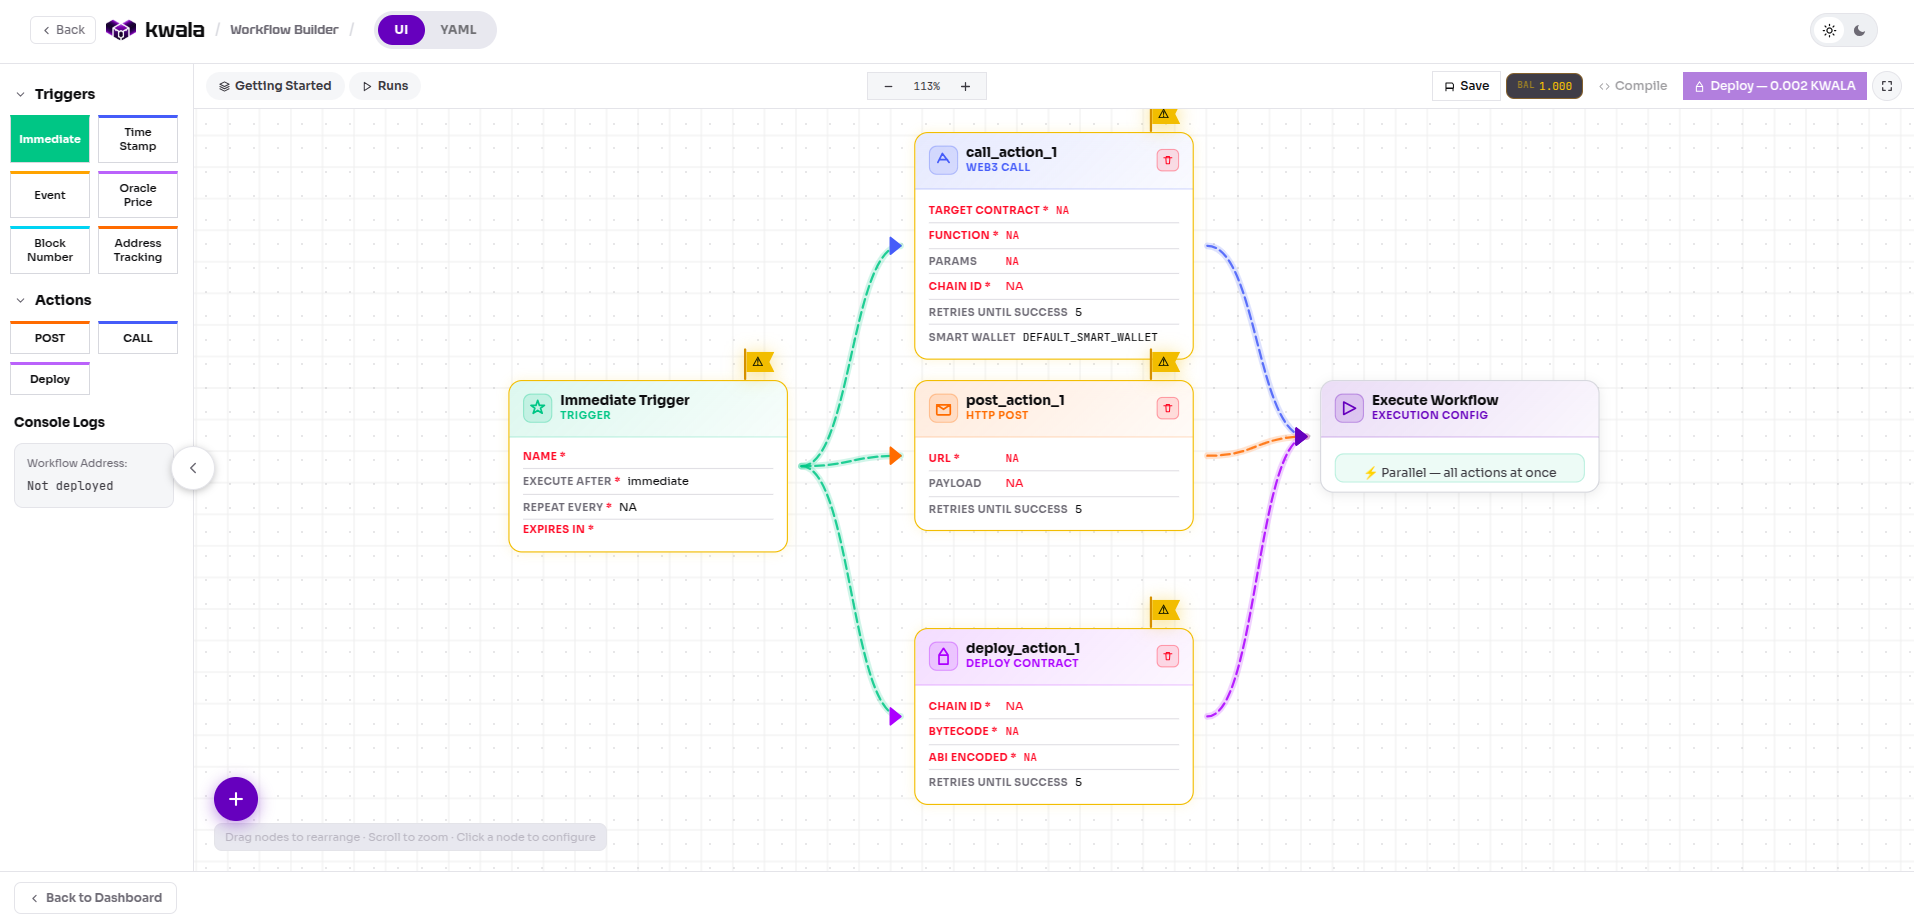Image resolution: width=1914 pixels, height=923 pixels.
Task: Add a CALL action
Action: [x=138, y=338]
